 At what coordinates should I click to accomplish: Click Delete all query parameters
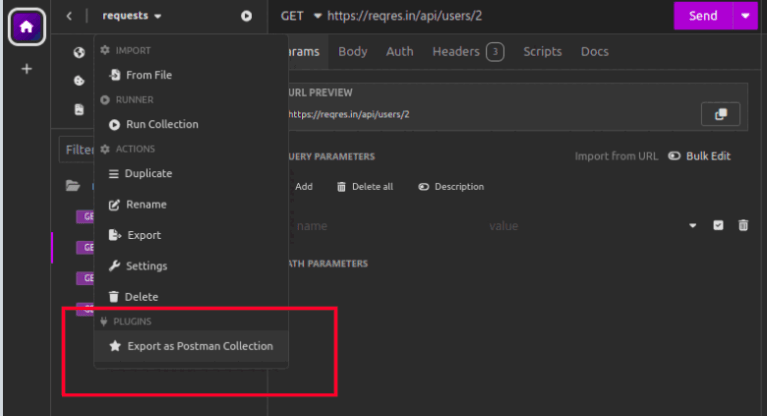tap(365, 187)
